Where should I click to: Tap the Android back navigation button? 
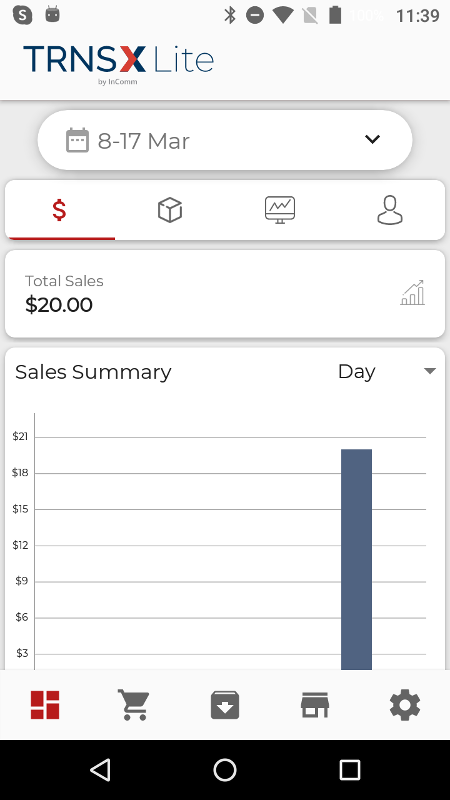pyautogui.click(x=101, y=770)
